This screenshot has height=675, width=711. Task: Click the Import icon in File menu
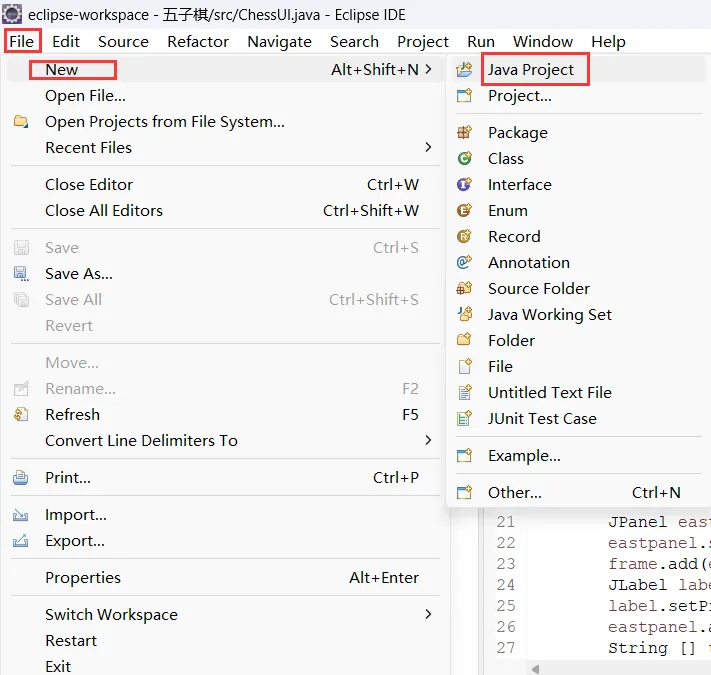[21, 515]
